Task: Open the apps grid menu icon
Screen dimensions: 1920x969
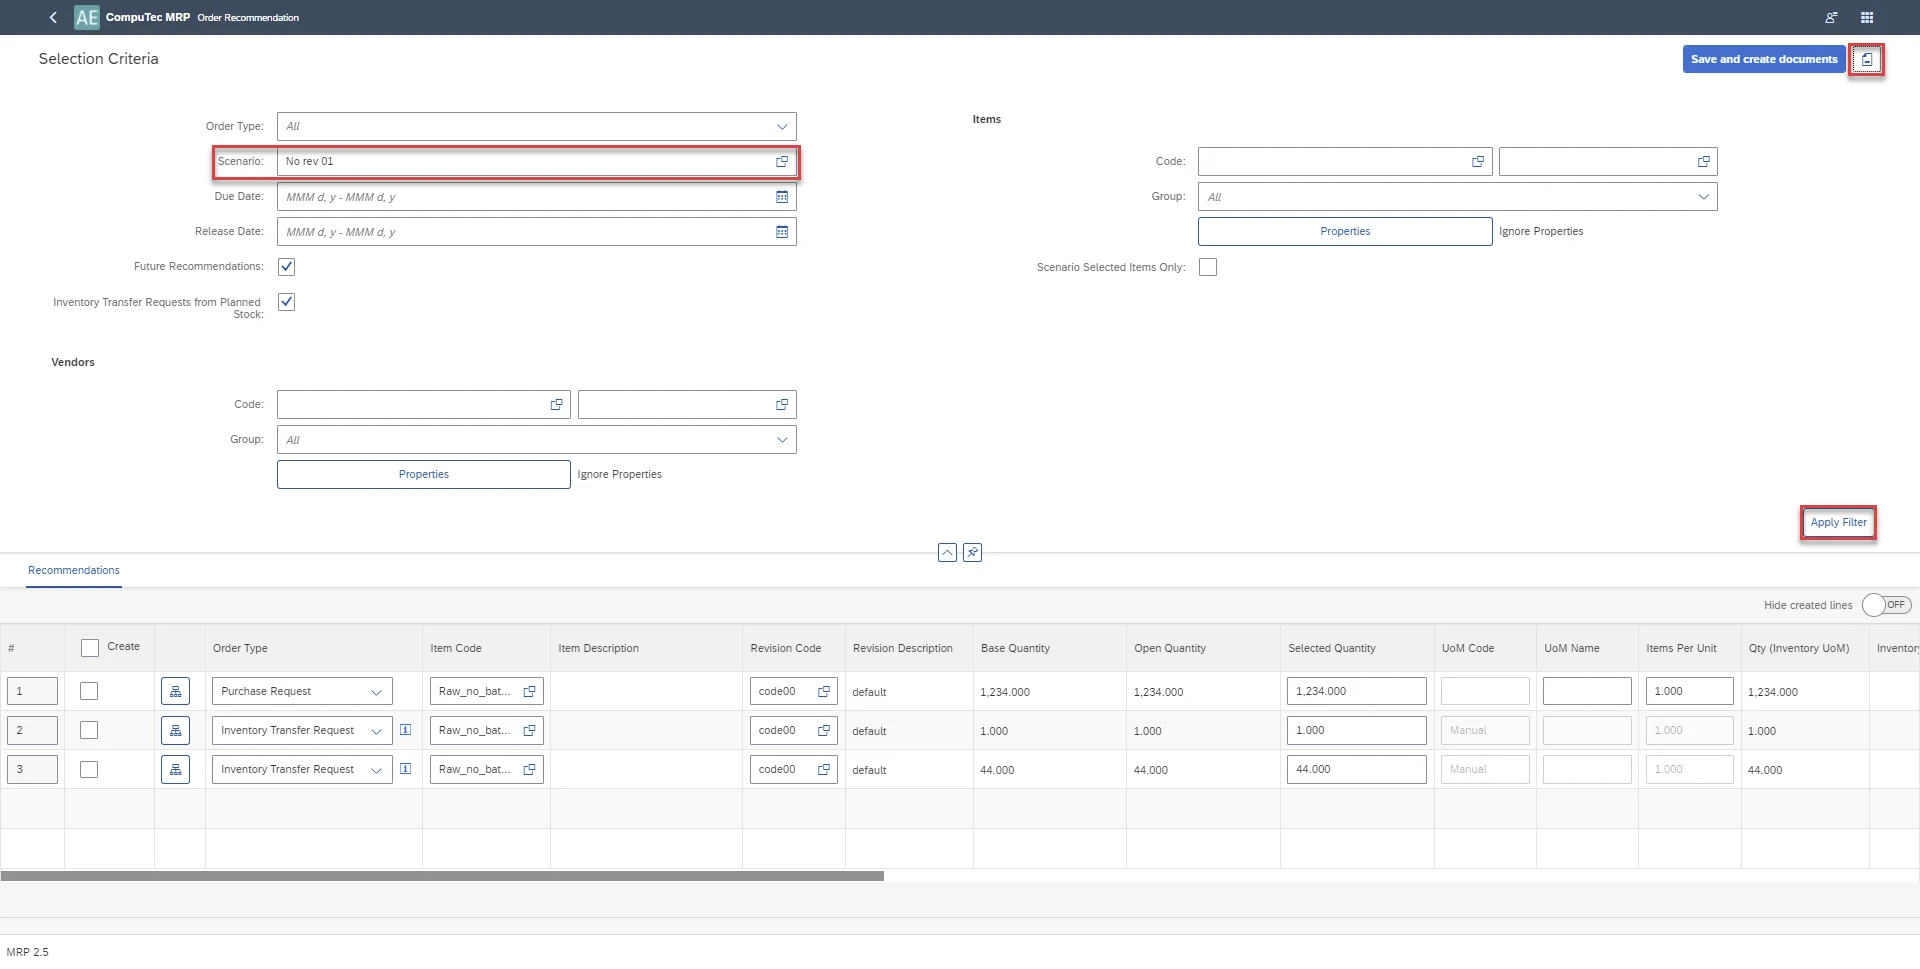Action: [x=1866, y=17]
